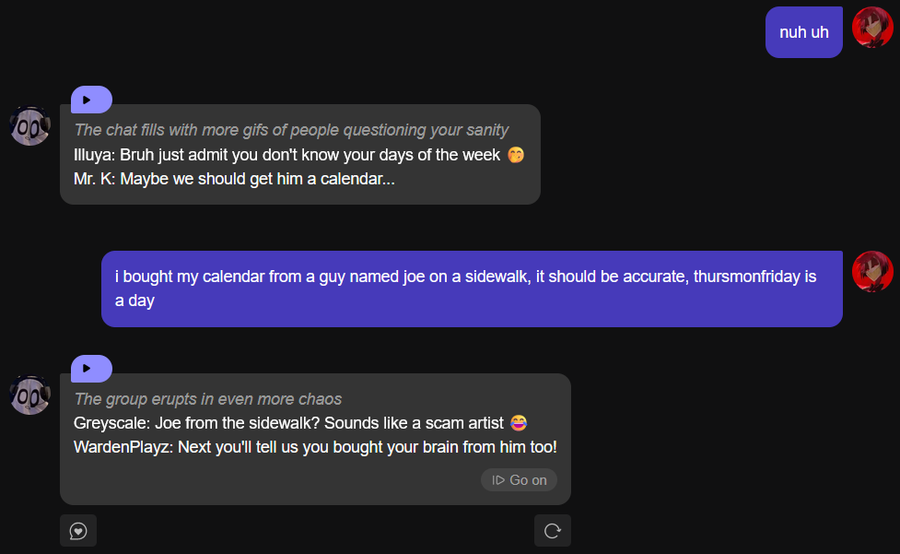Open bot avatar next to Greyscale reply
The image size is (900, 554).
30,395
